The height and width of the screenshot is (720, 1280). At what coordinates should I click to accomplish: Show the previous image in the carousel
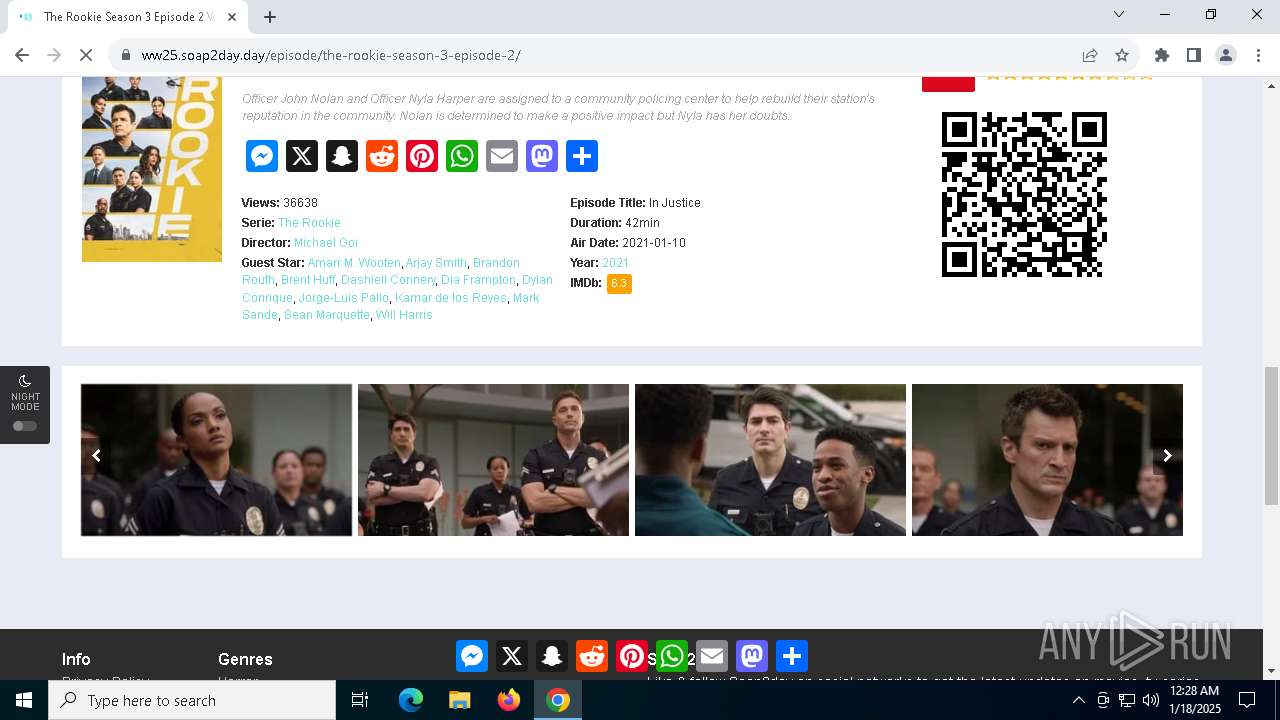point(96,455)
